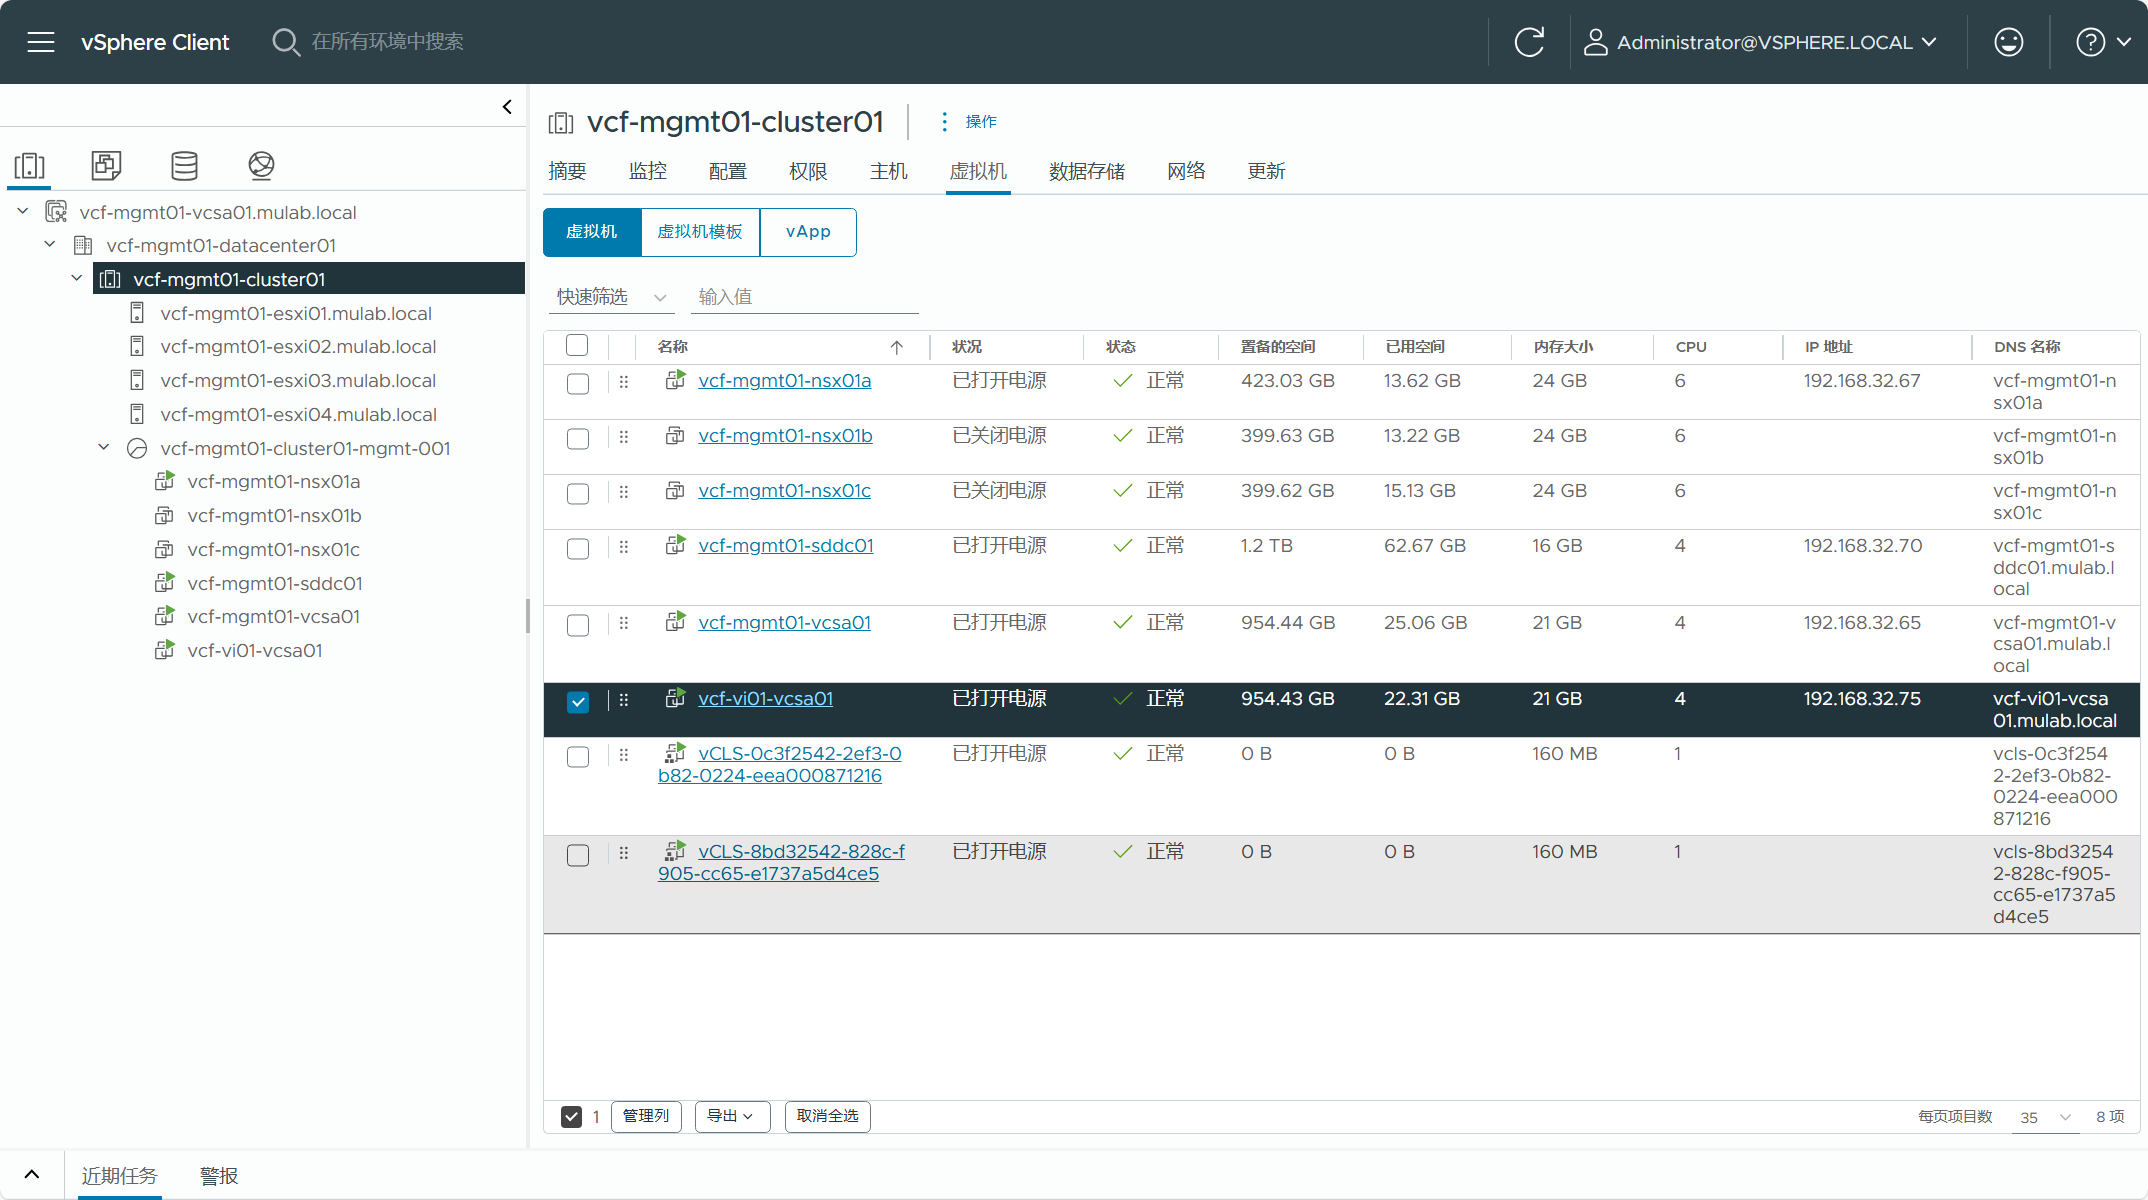Viewport: 2148px width, 1200px height.
Task: Collapse the left navigation panel arrow
Action: (x=507, y=107)
